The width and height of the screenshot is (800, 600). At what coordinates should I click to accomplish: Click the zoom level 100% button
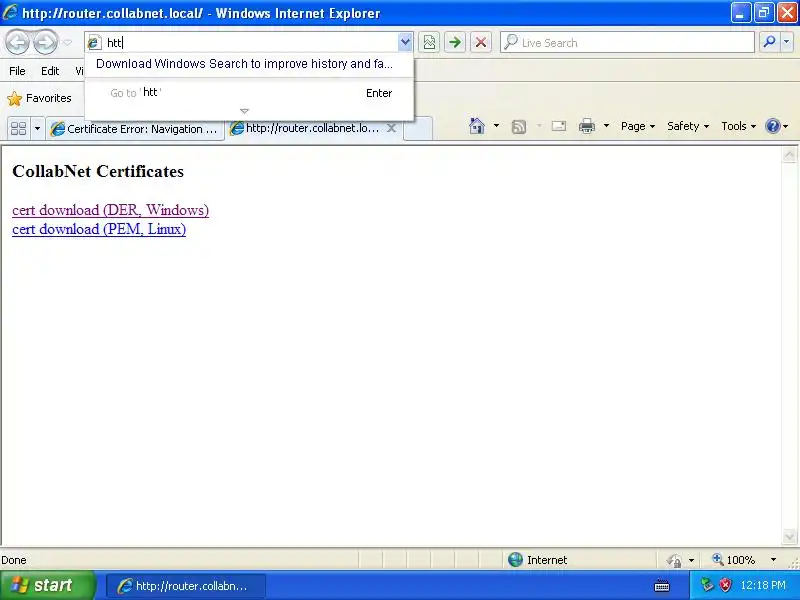click(734, 560)
